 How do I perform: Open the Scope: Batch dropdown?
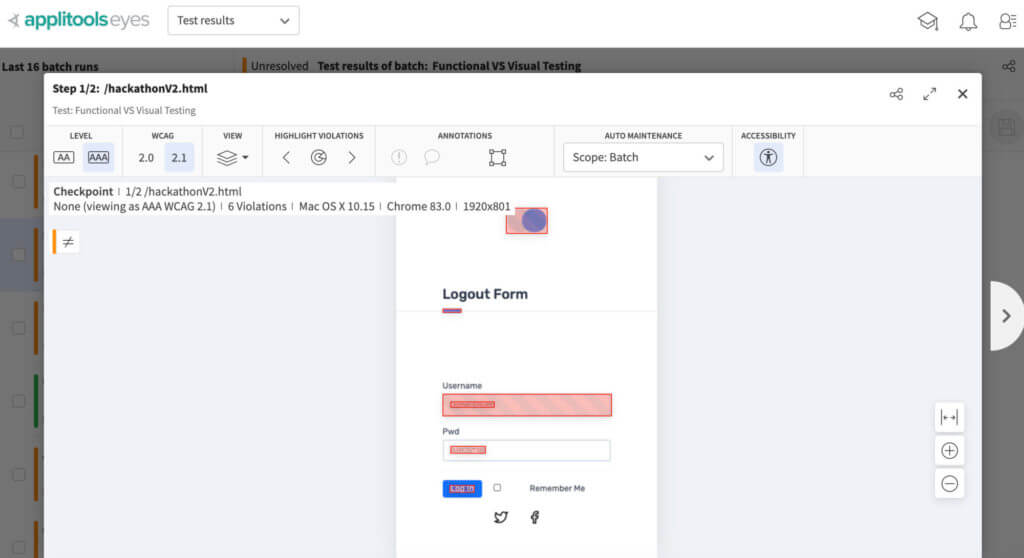point(643,157)
